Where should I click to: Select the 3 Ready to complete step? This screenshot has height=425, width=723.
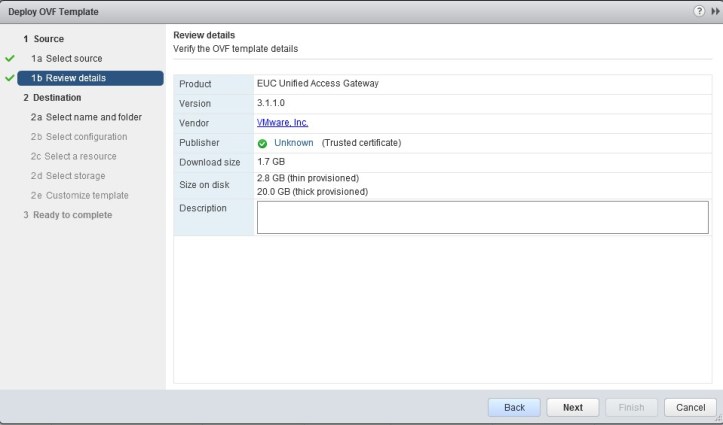click(67, 214)
